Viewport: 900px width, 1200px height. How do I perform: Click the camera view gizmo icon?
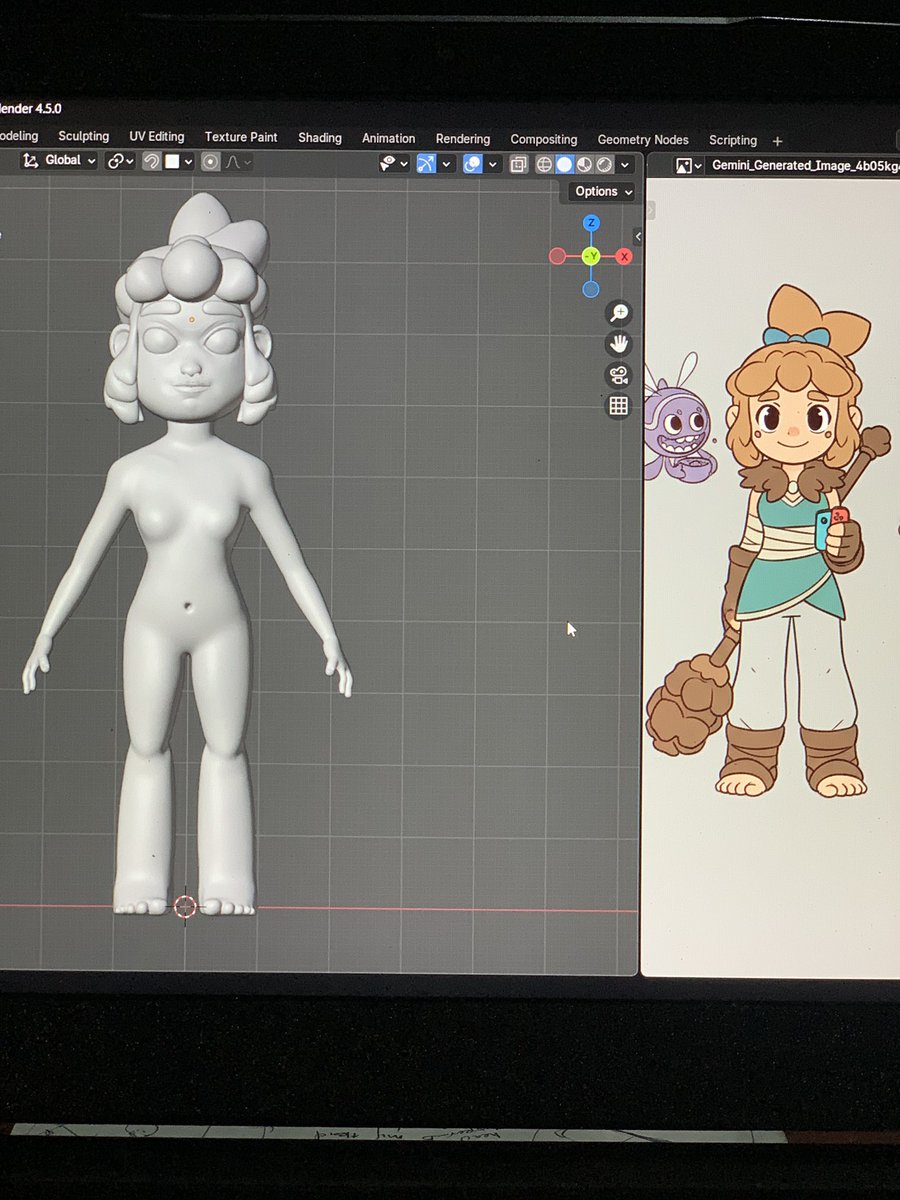(618, 373)
